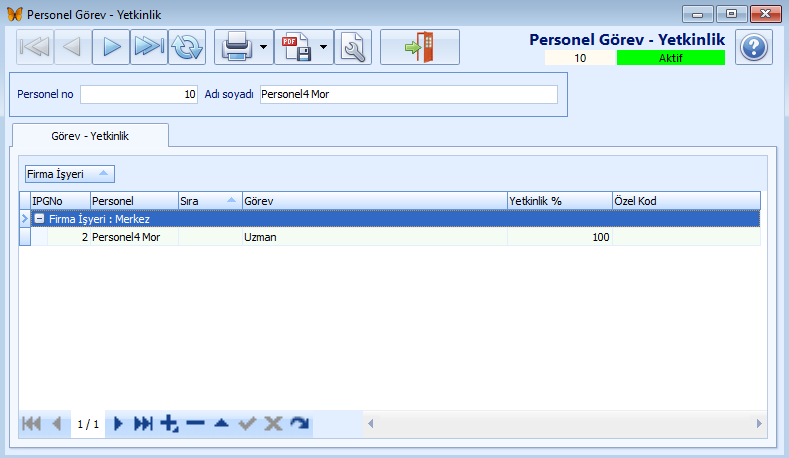Go to next record in top toolbar
Viewport: 789px width, 458px height.
coord(111,47)
